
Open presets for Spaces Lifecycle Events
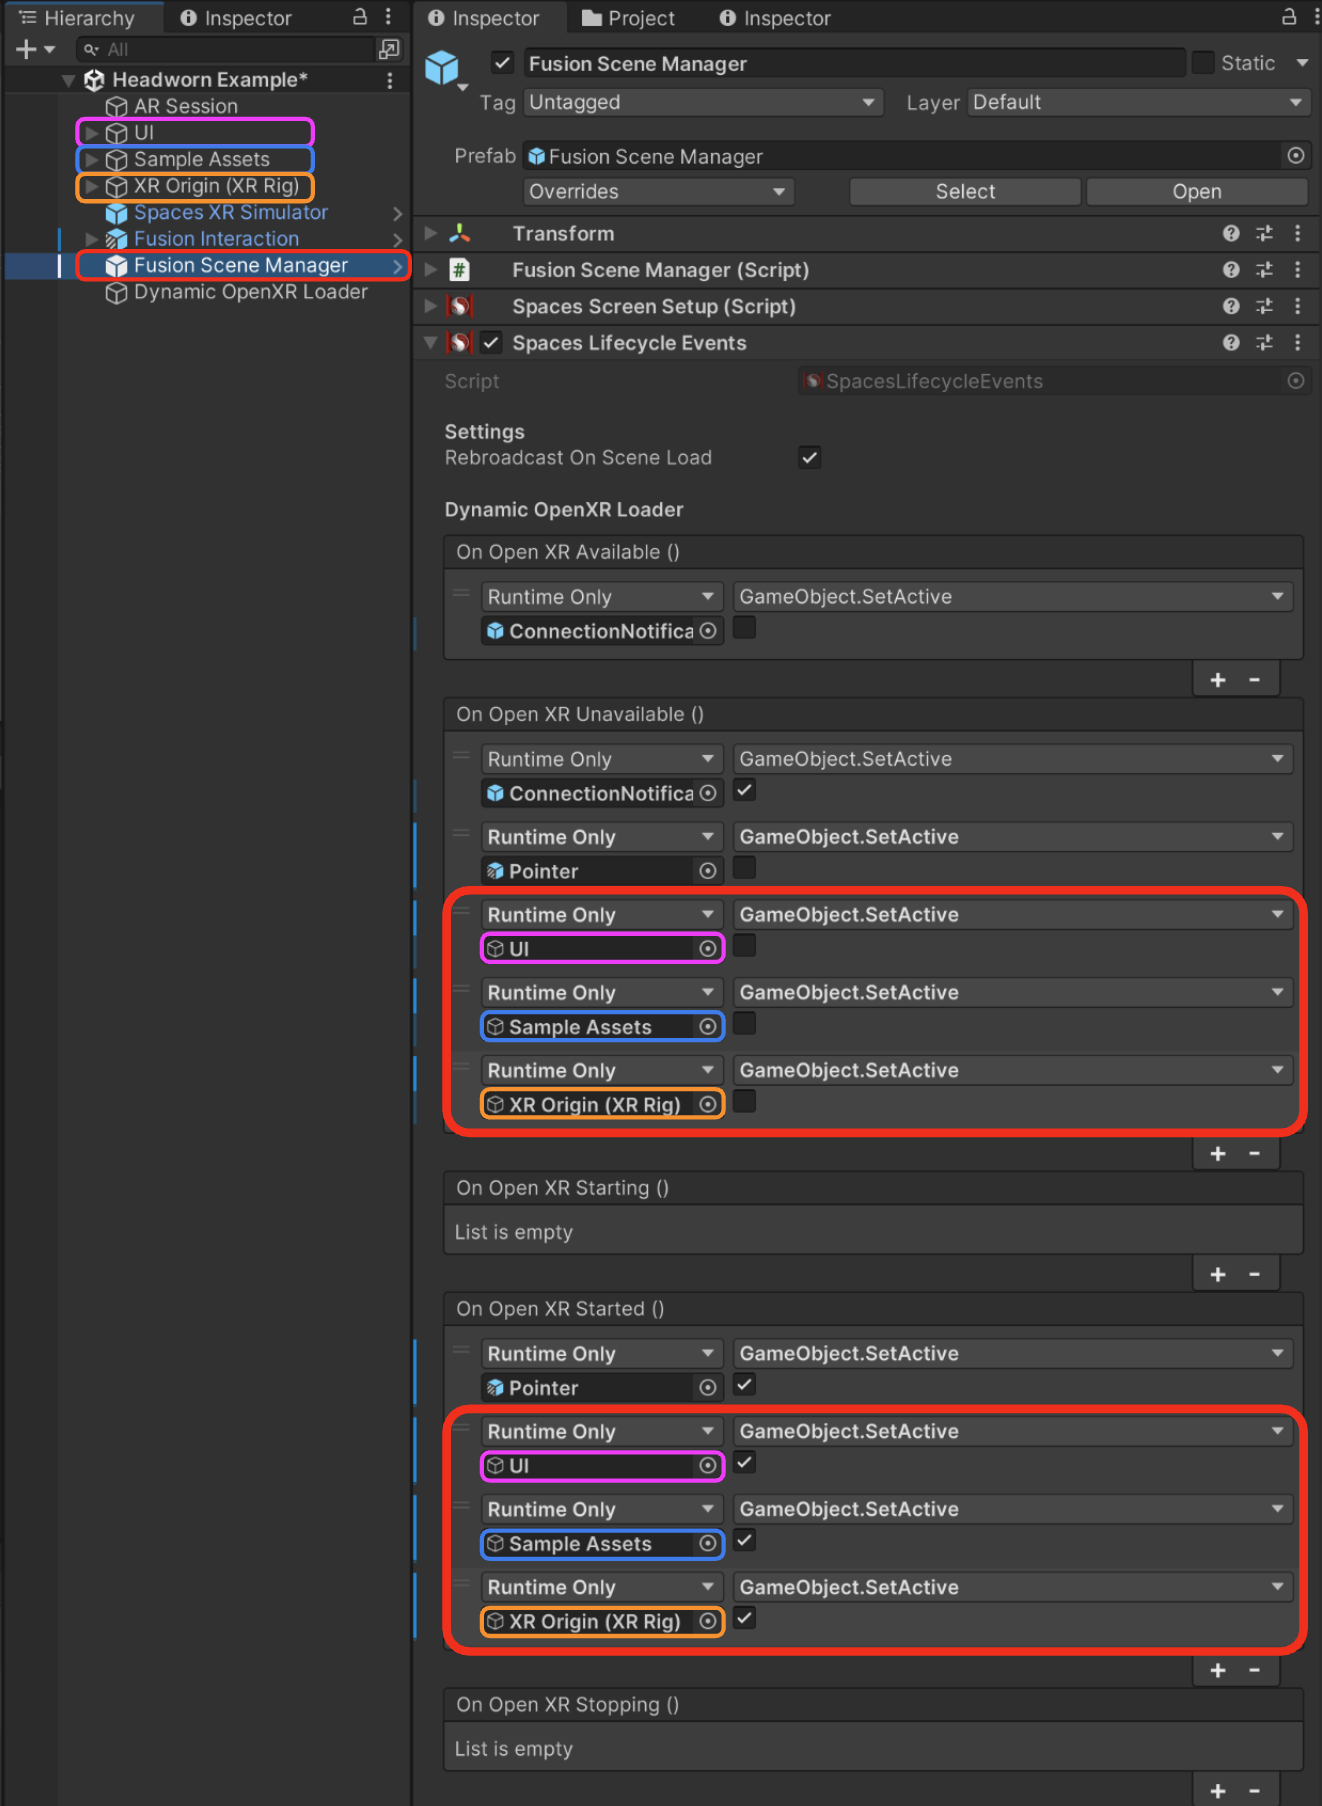(x=1264, y=343)
